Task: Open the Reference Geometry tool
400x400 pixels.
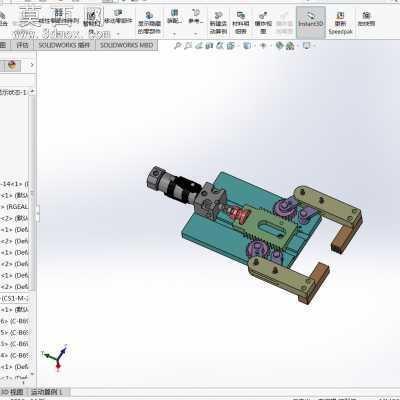Action: [196, 17]
